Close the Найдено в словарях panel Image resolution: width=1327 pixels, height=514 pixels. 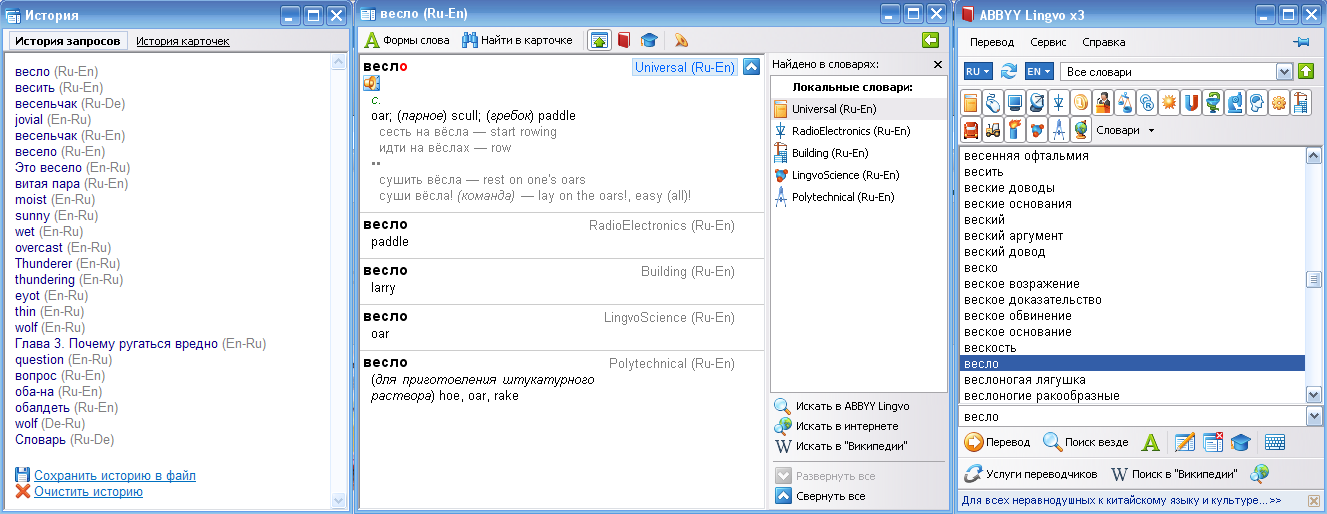click(937, 64)
